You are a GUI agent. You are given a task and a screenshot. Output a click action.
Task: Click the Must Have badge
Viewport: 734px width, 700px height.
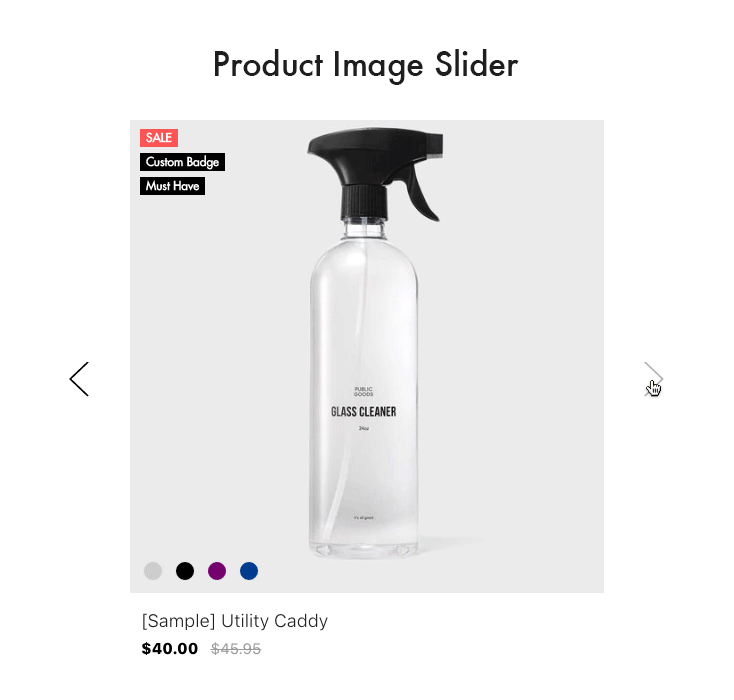tap(172, 186)
